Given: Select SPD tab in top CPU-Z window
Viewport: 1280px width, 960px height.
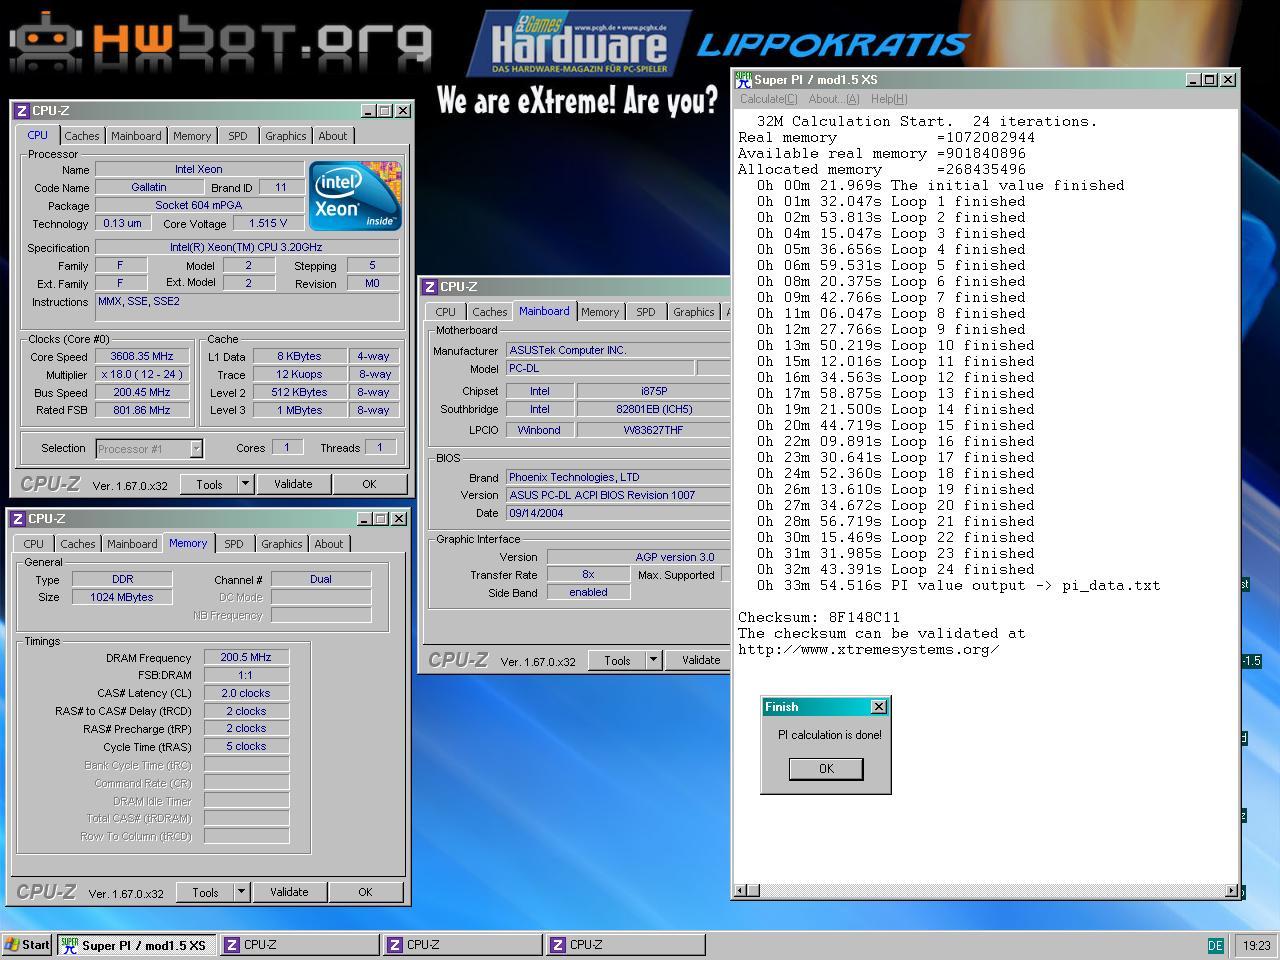Looking at the screenshot, I should pyautogui.click(x=237, y=136).
